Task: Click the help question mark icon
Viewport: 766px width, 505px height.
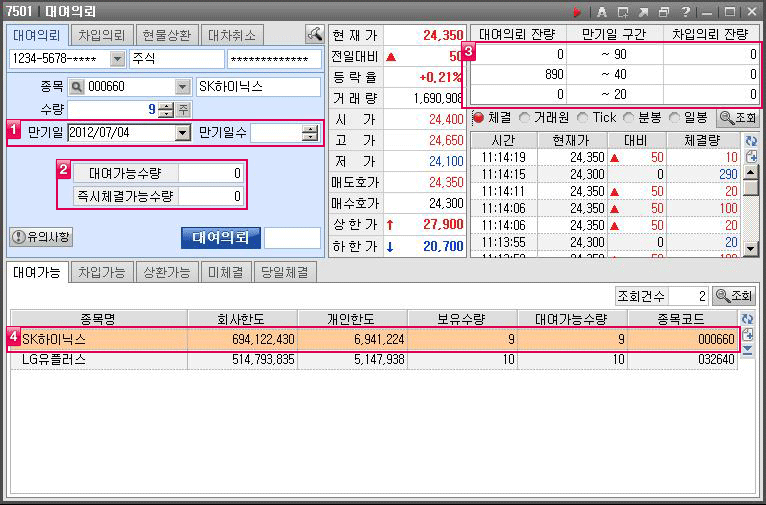Action: (685, 12)
